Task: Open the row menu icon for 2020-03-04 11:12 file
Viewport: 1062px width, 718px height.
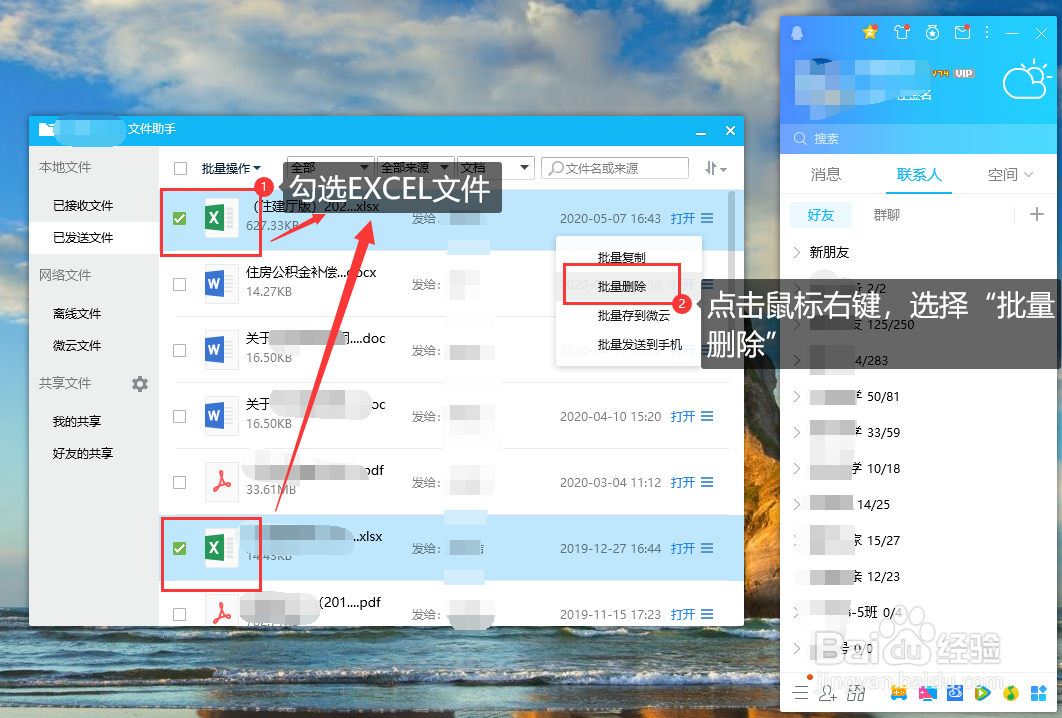Action: (707, 482)
